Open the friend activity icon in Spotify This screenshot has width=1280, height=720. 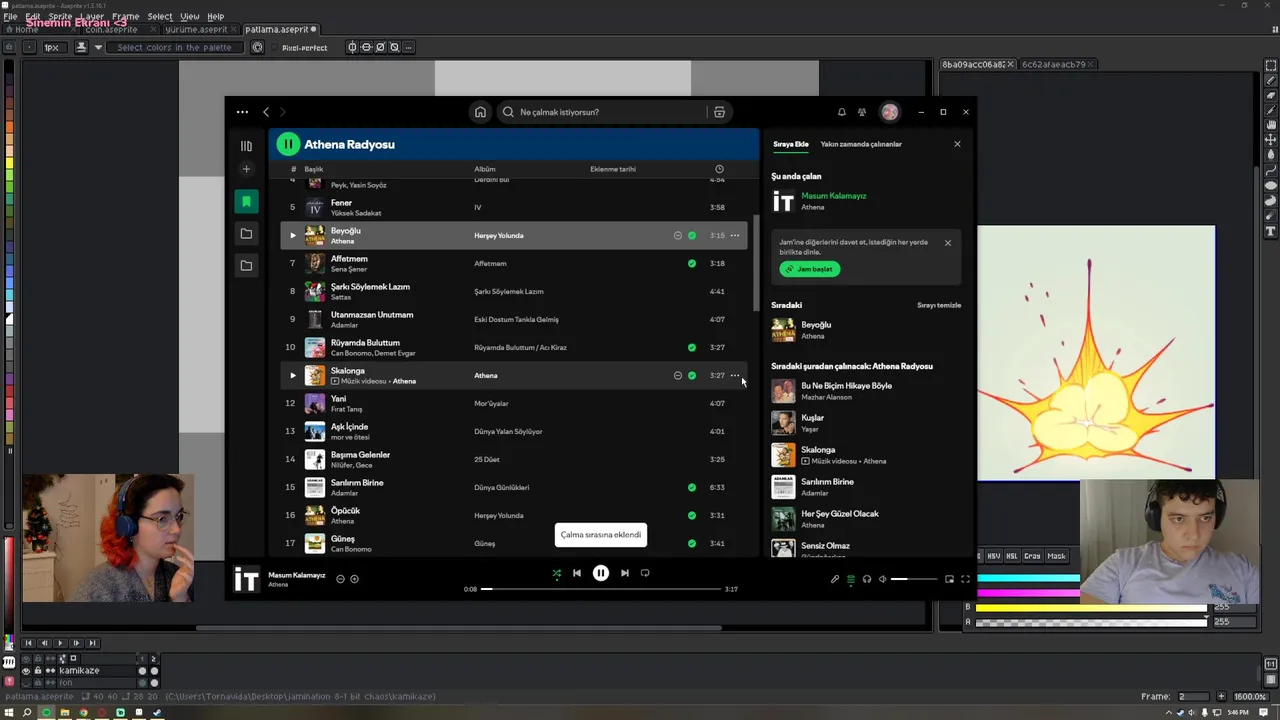coord(862,112)
